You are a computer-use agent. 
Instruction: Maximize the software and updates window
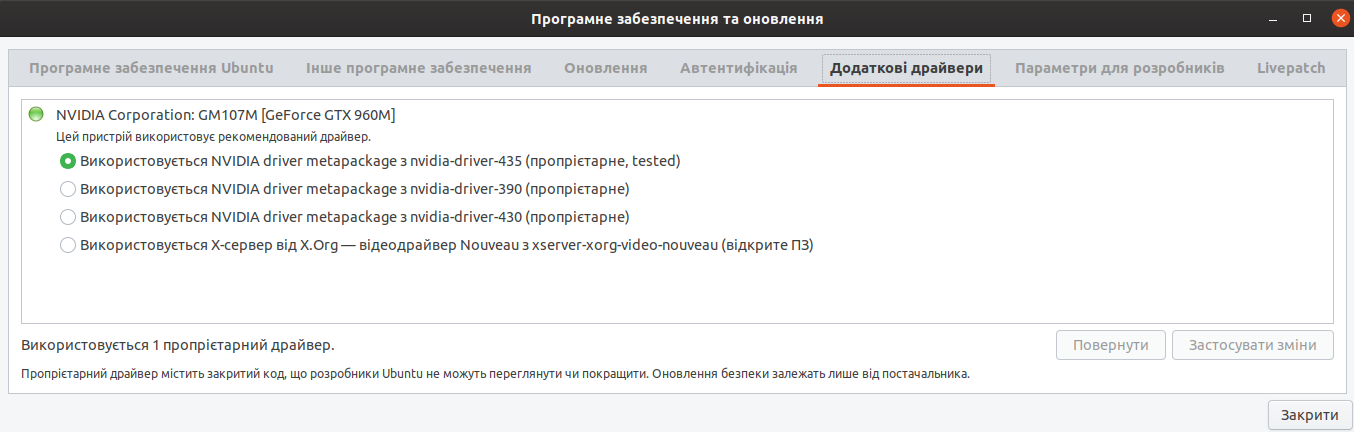coord(1306,19)
